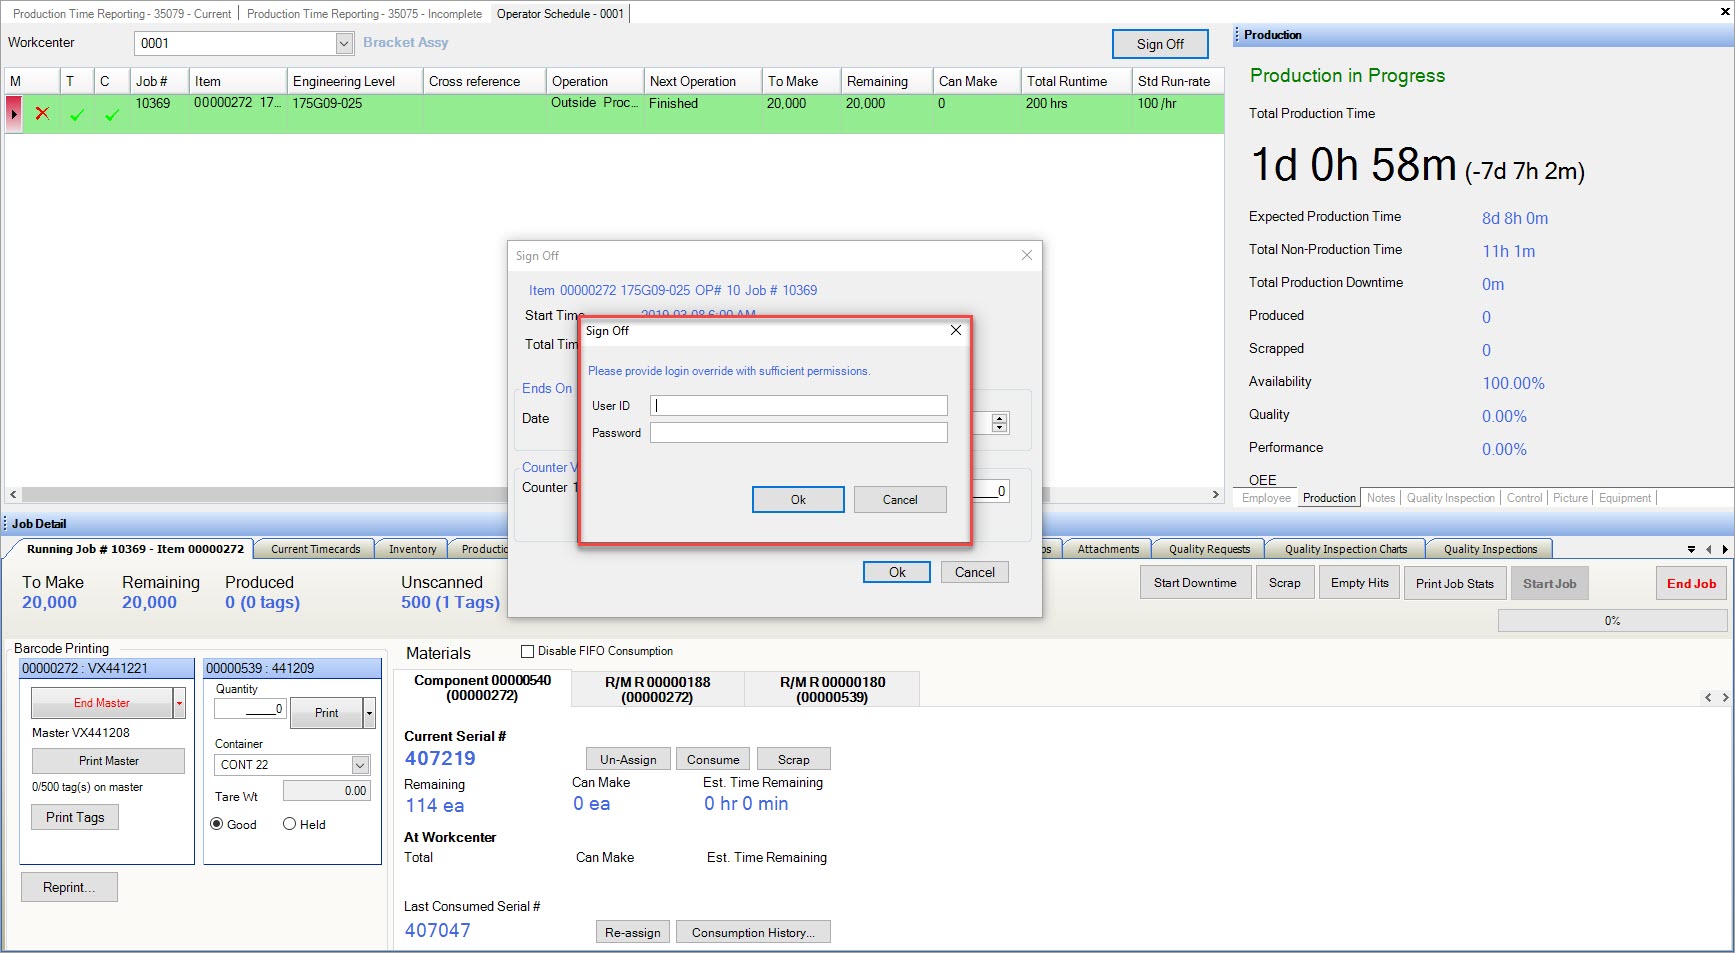Open Inventory tab in Job Detail
The height and width of the screenshot is (953, 1735).
(412, 549)
